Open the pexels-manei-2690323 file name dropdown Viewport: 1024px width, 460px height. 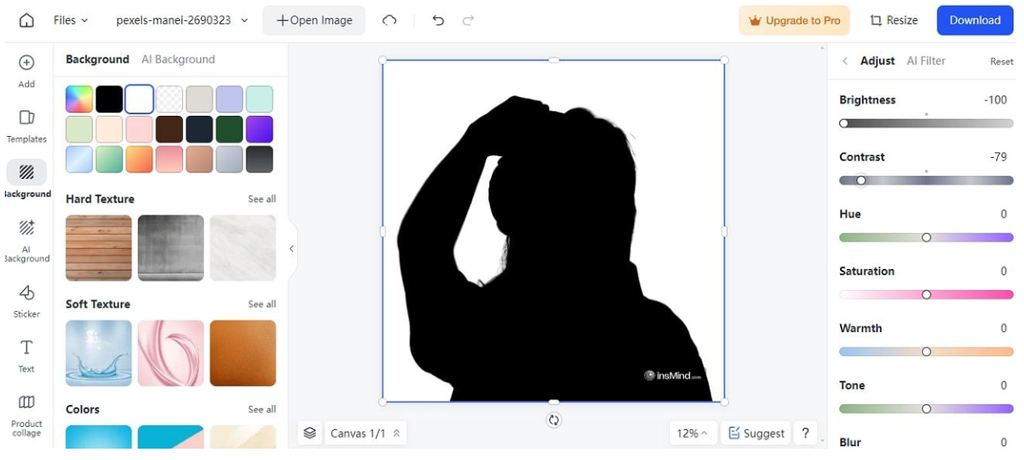click(182, 20)
